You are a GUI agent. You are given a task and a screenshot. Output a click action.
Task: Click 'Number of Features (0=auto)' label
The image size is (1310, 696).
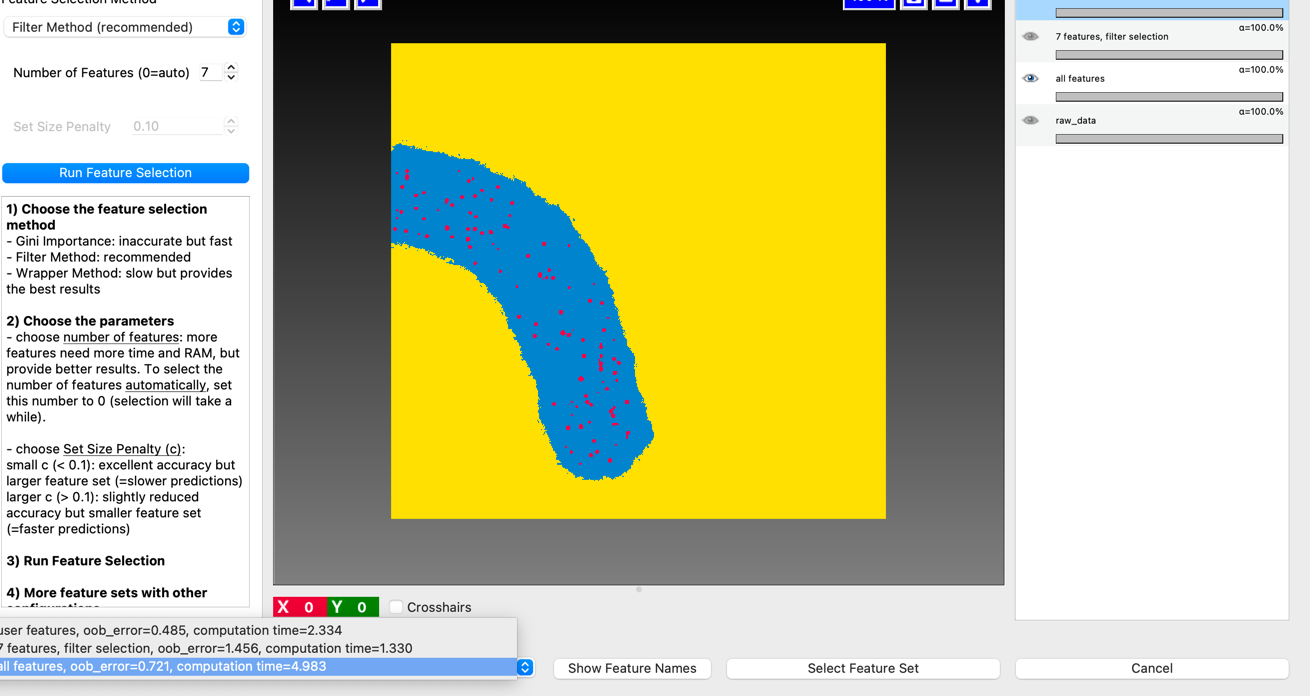click(101, 73)
